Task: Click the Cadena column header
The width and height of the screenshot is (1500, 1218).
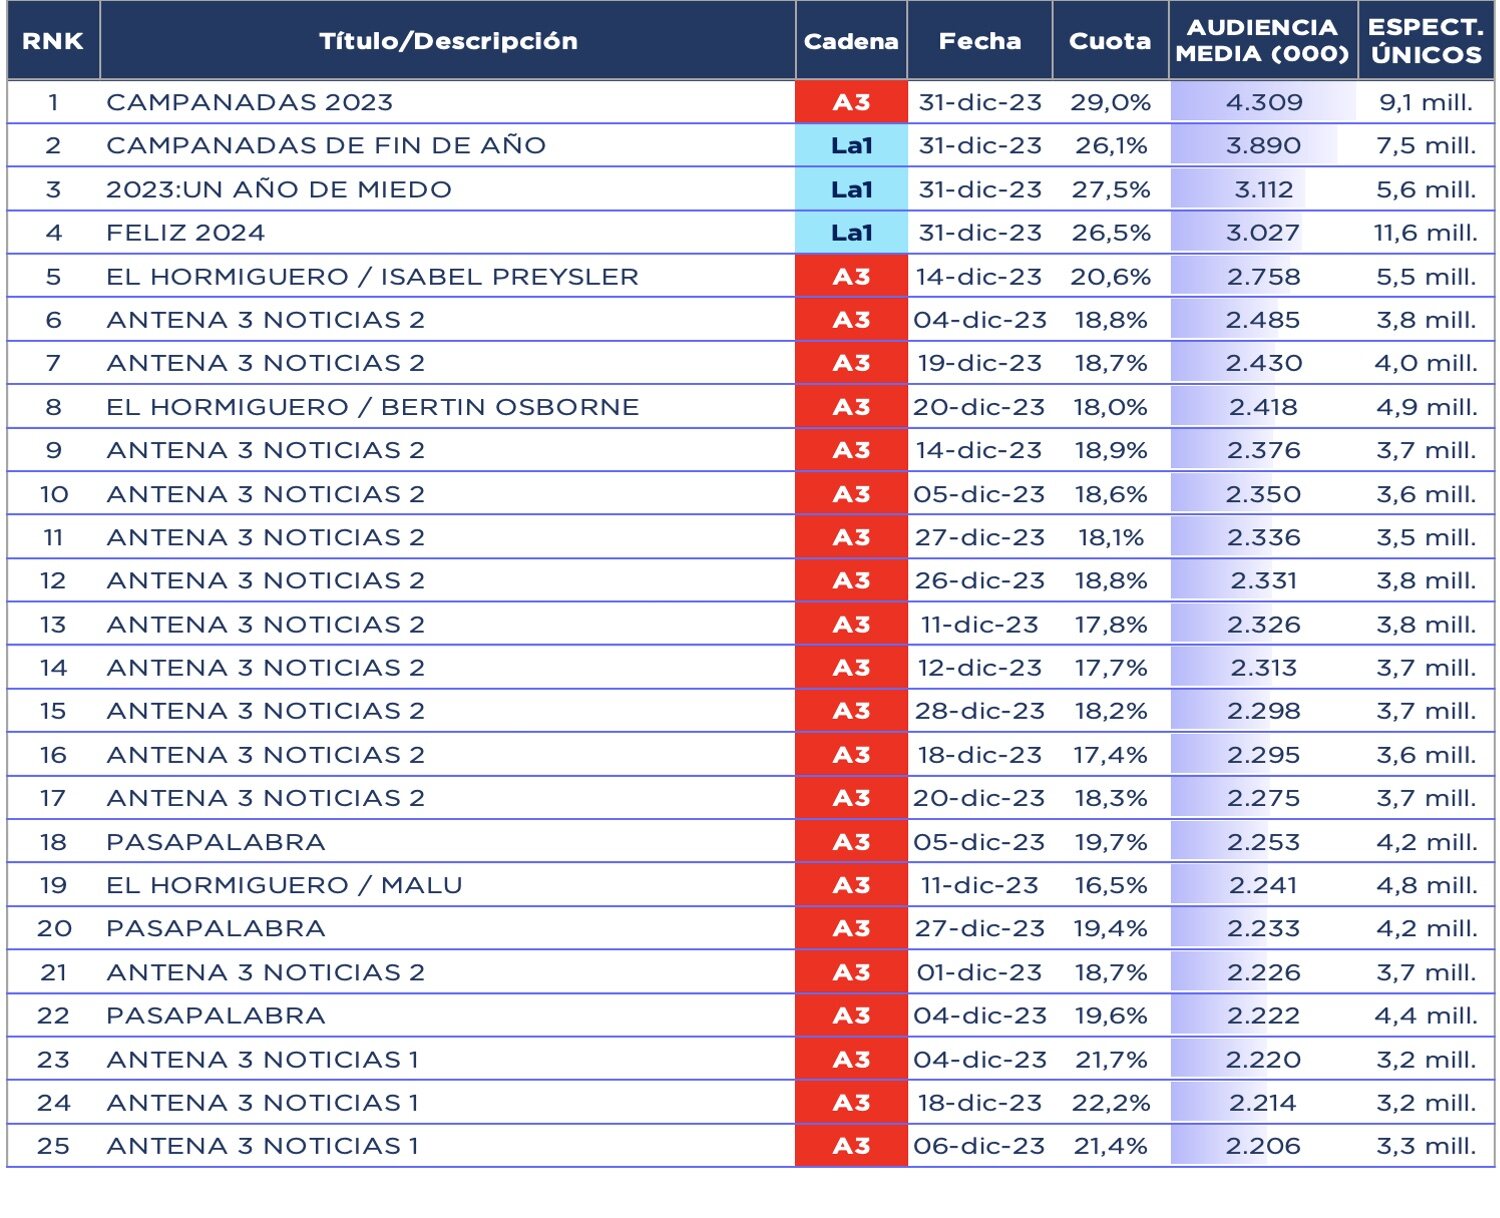Action: click(x=851, y=41)
